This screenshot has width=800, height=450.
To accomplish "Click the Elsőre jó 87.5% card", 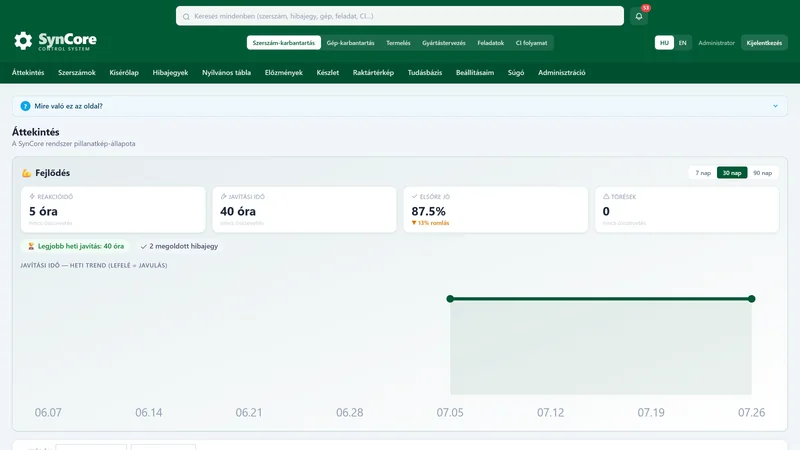I will tap(496, 209).
